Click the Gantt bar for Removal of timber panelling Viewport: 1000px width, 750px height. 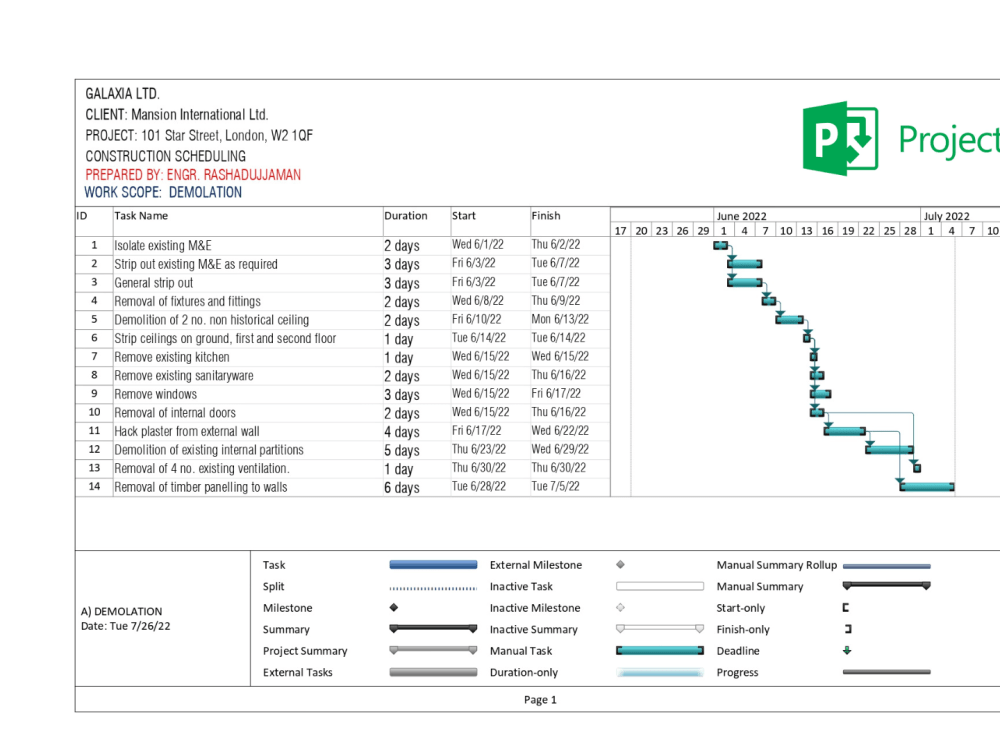pos(927,487)
